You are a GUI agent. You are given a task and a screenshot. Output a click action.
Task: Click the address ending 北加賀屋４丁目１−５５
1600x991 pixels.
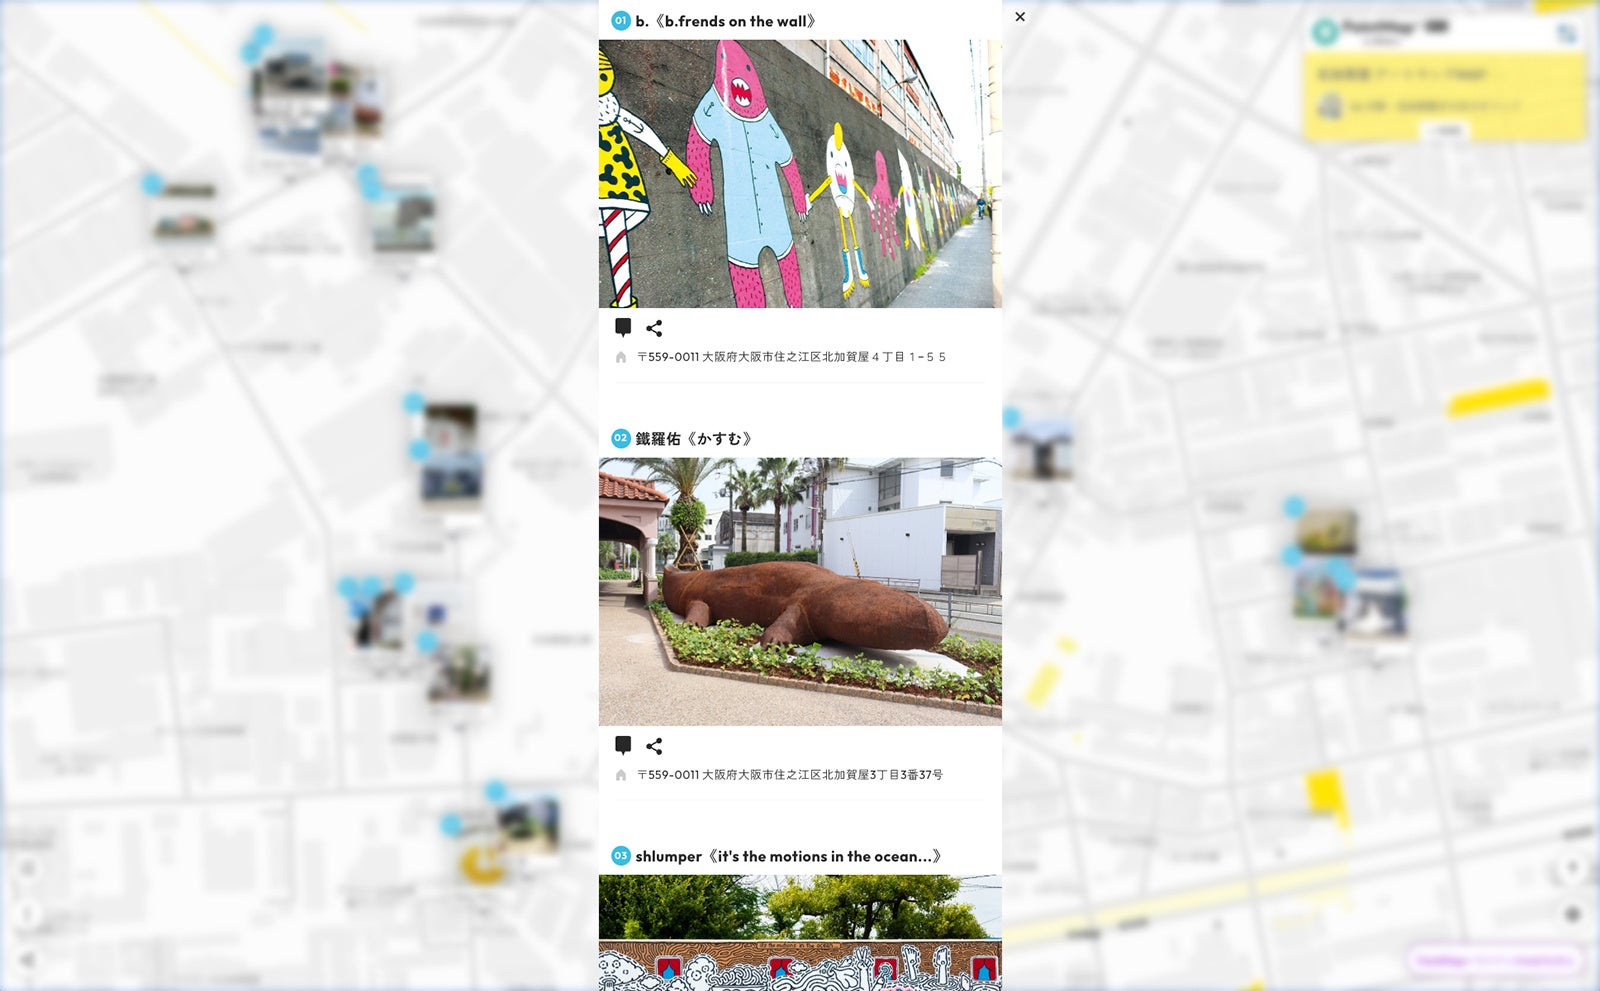coord(791,357)
